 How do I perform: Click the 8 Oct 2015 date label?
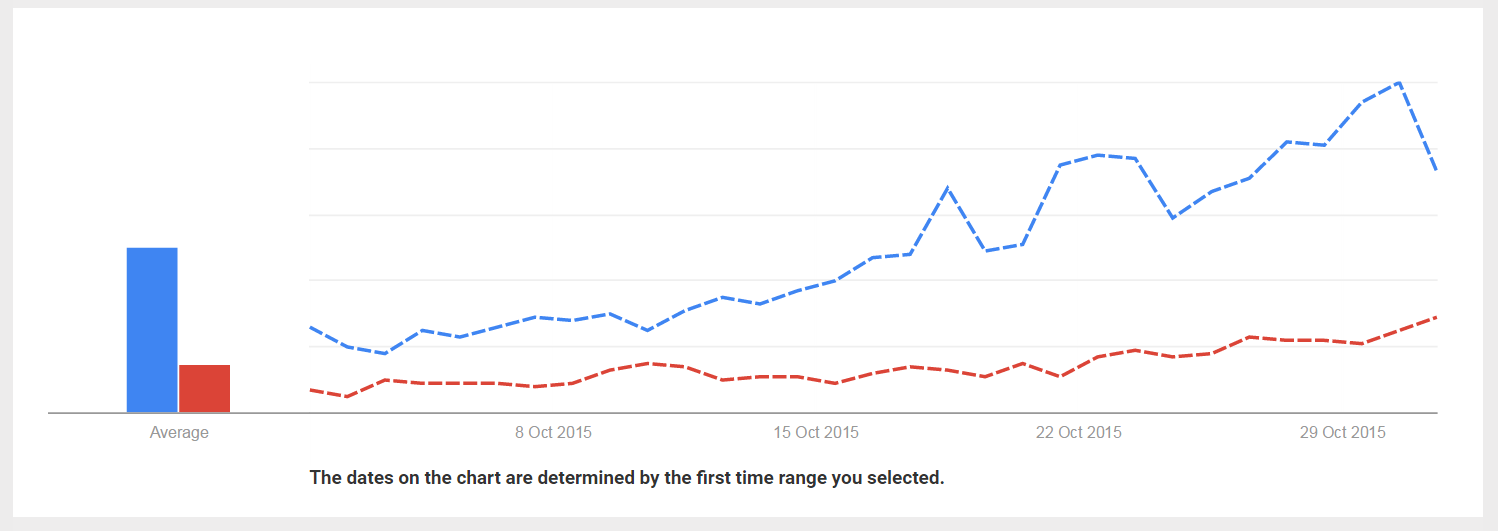553,433
